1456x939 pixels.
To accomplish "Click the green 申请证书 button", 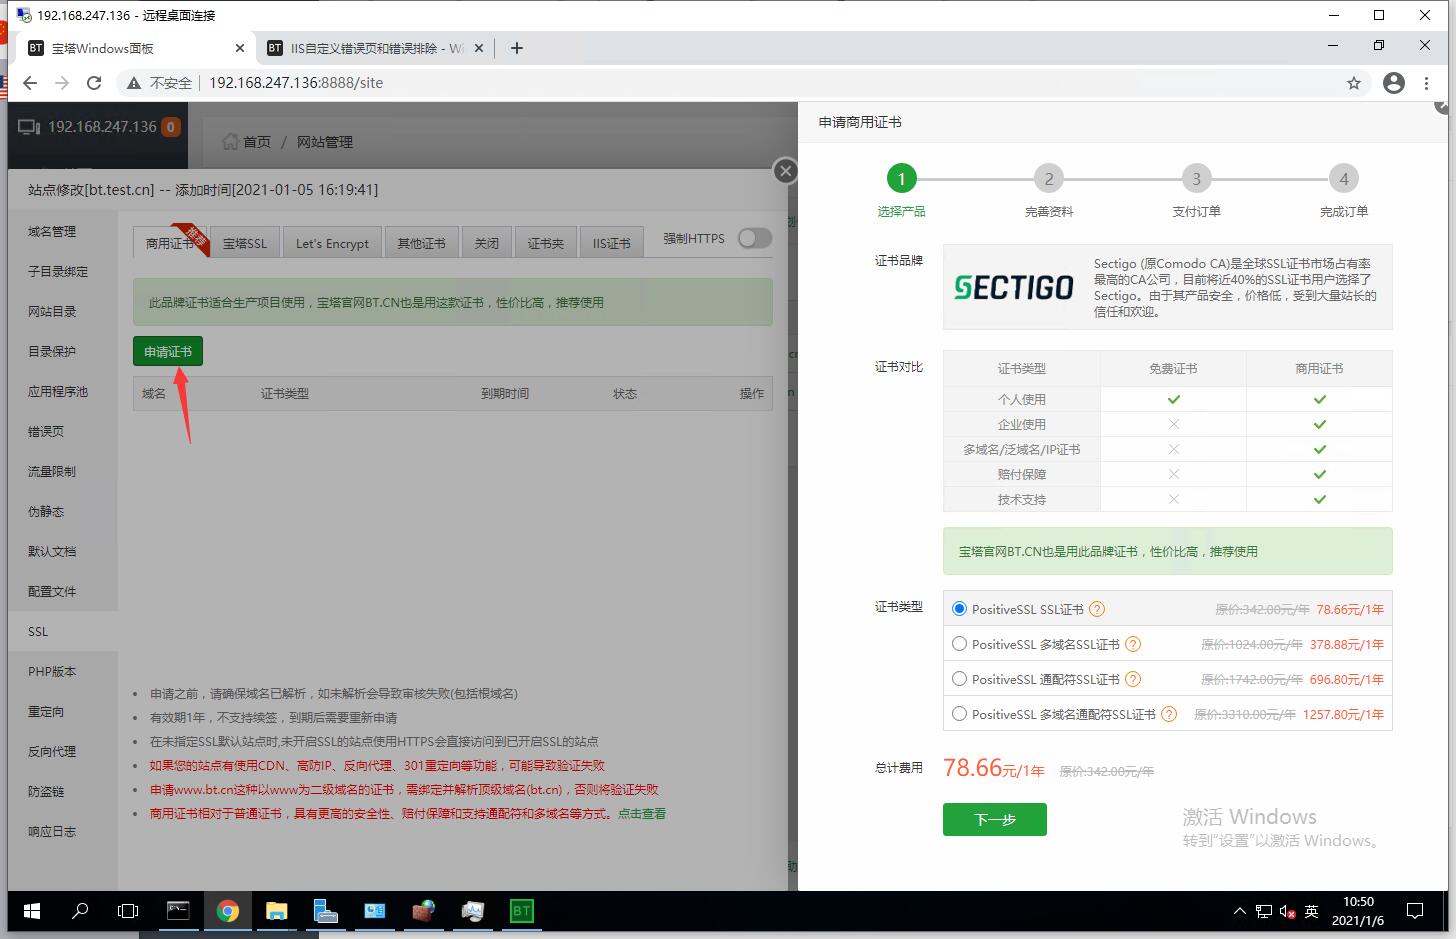I will 168,351.
